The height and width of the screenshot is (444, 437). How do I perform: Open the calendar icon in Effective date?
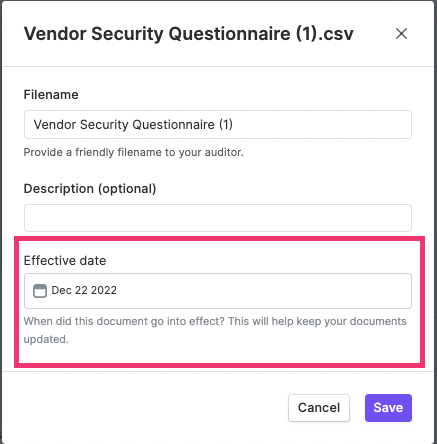point(40,291)
